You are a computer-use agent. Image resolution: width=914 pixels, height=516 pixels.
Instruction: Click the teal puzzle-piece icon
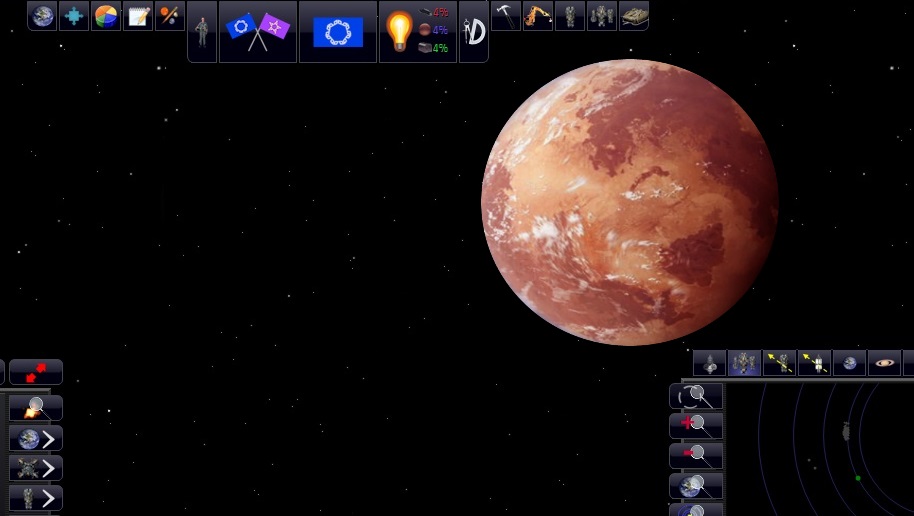click(74, 16)
